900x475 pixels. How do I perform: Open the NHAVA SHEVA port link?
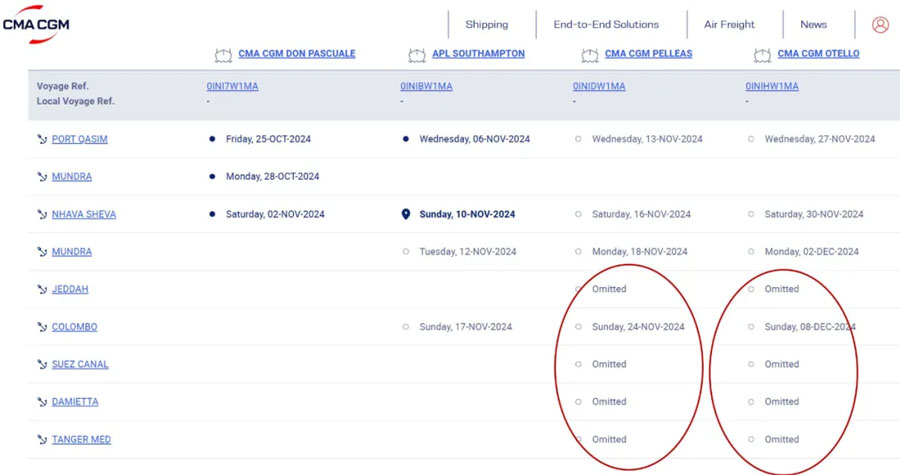(84, 214)
